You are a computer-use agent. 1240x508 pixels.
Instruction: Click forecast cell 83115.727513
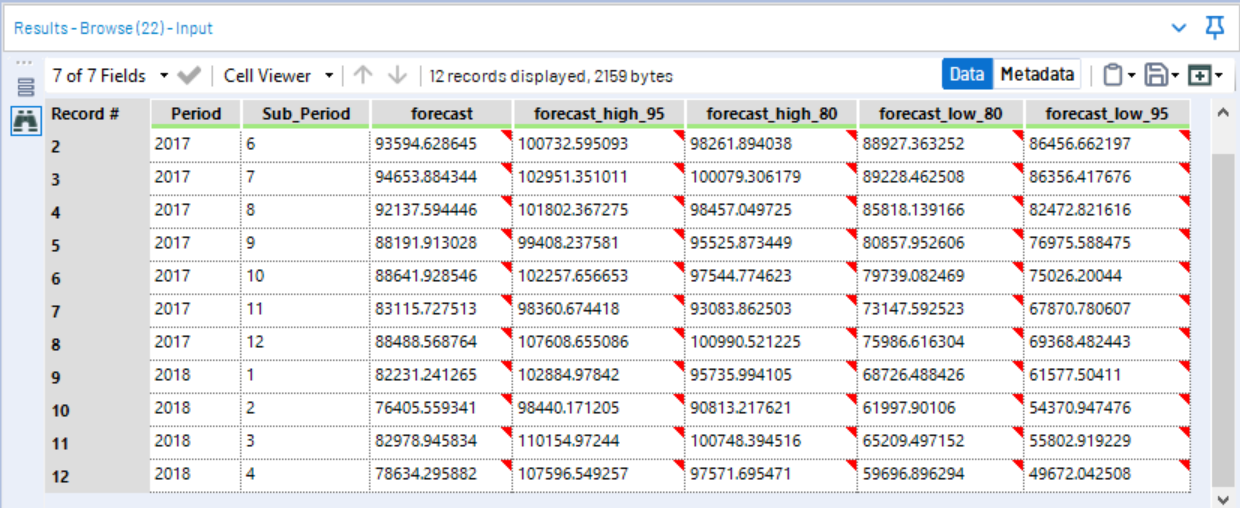click(x=441, y=310)
